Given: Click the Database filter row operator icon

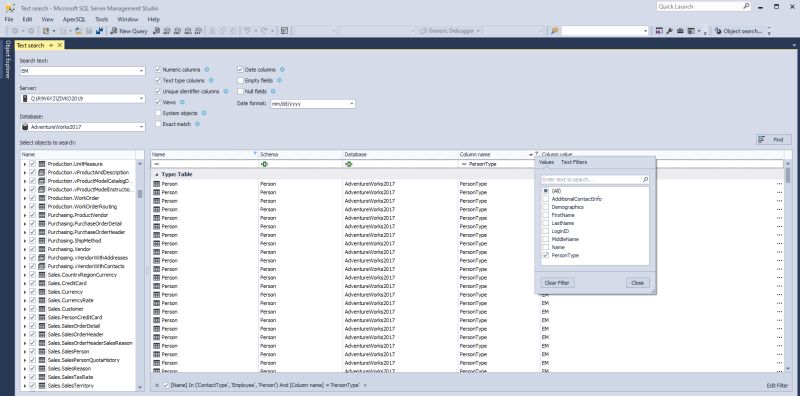Looking at the screenshot, I should coord(348,164).
